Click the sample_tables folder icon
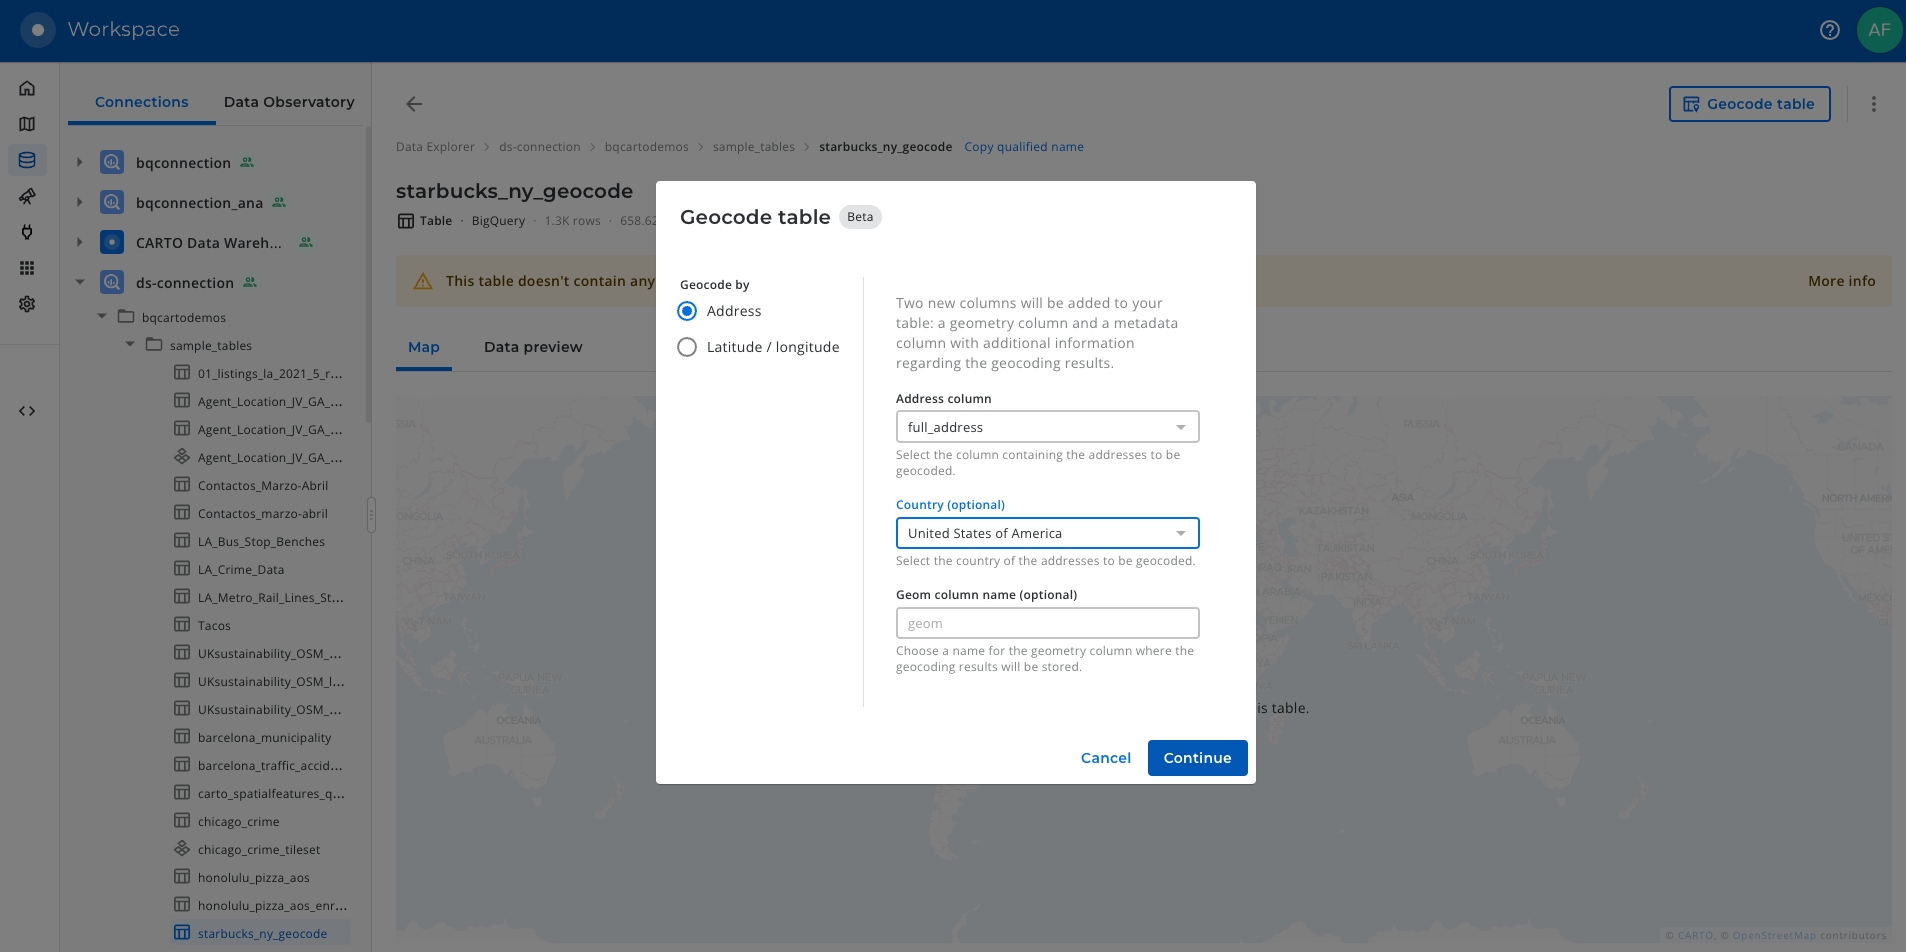Viewport: 1906px width, 952px height. pos(154,344)
